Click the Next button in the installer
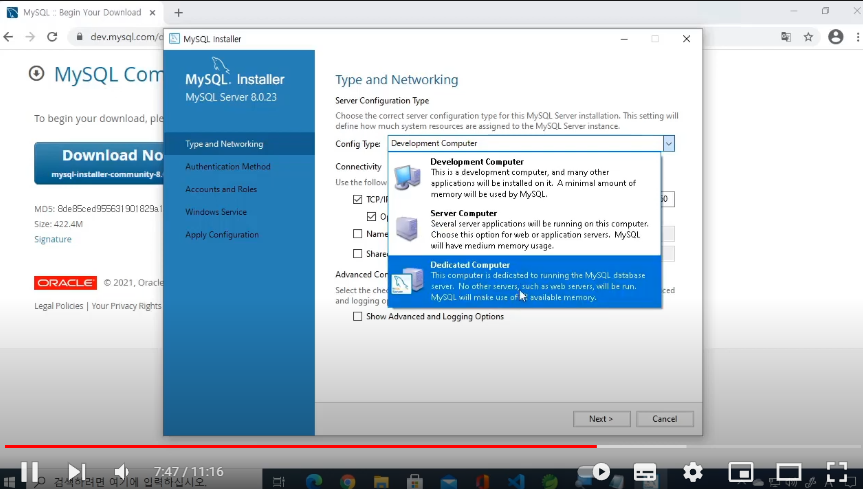The height and width of the screenshot is (489, 863). click(602, 419)
